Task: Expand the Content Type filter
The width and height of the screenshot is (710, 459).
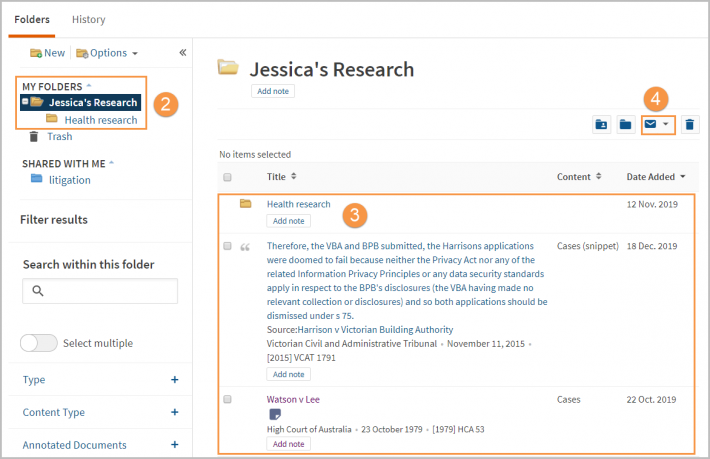Action: pos(174,412)
